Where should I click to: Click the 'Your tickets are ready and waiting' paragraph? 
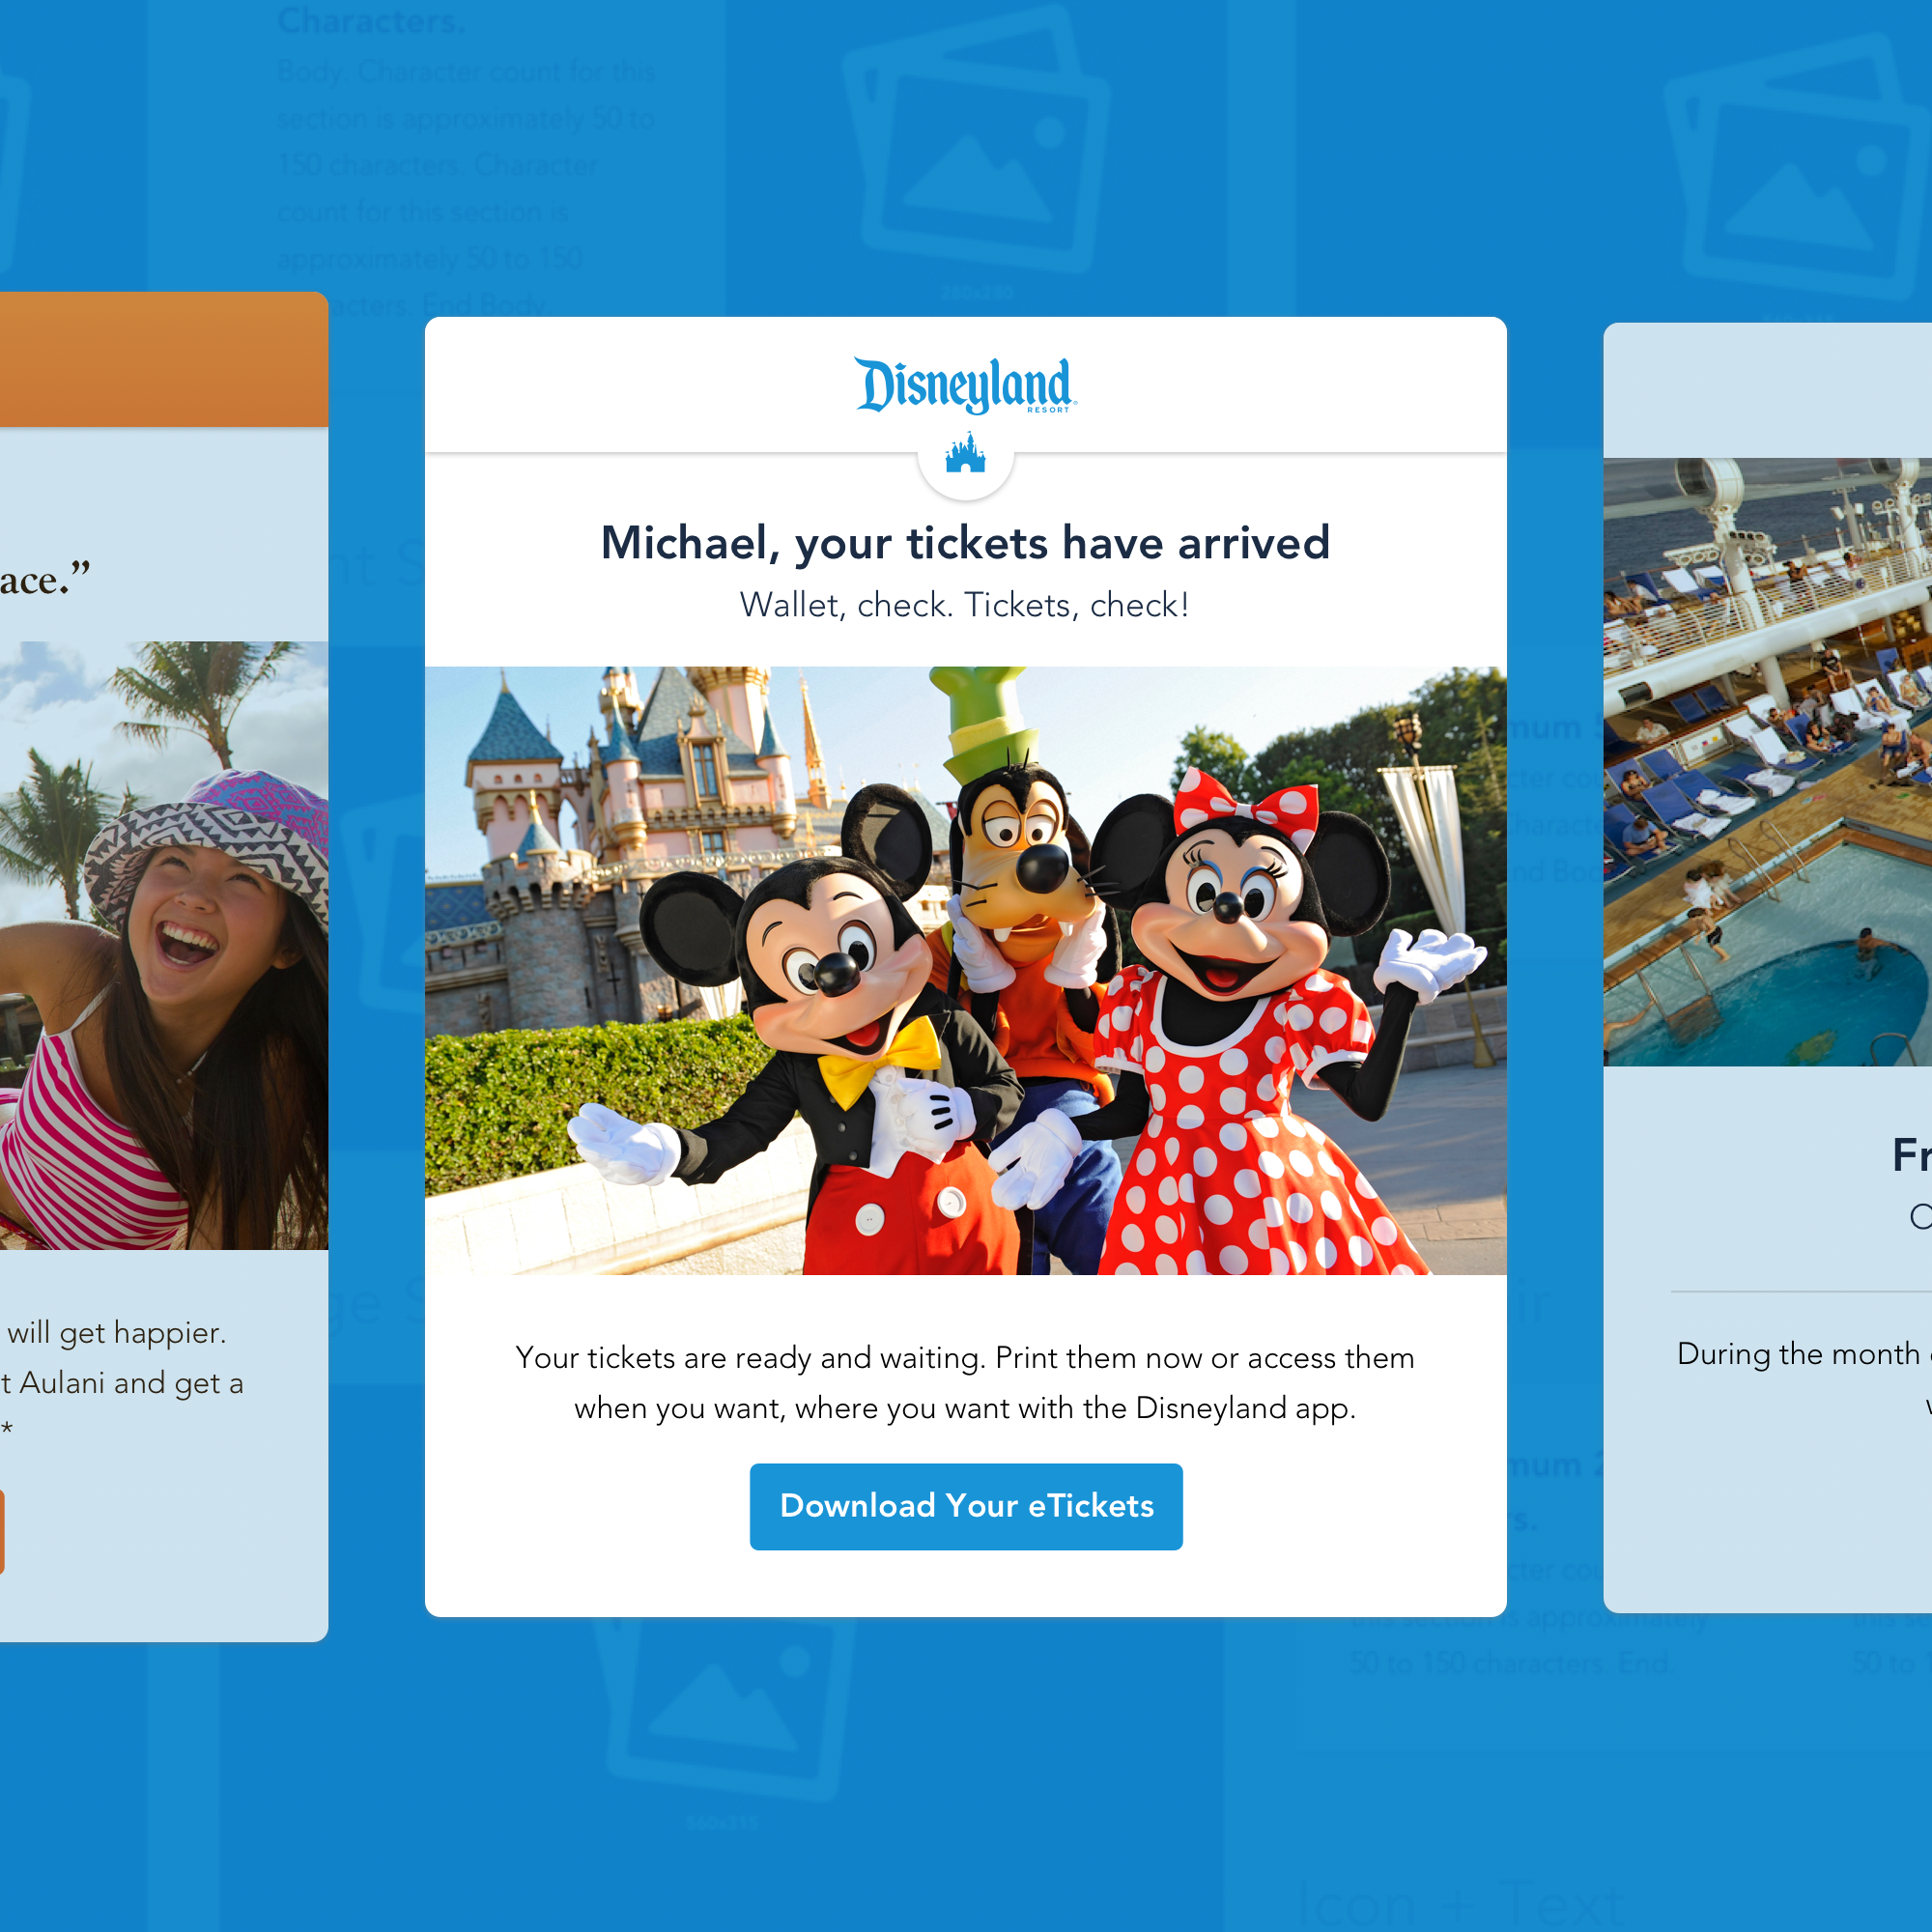[x=966, y=1382]
